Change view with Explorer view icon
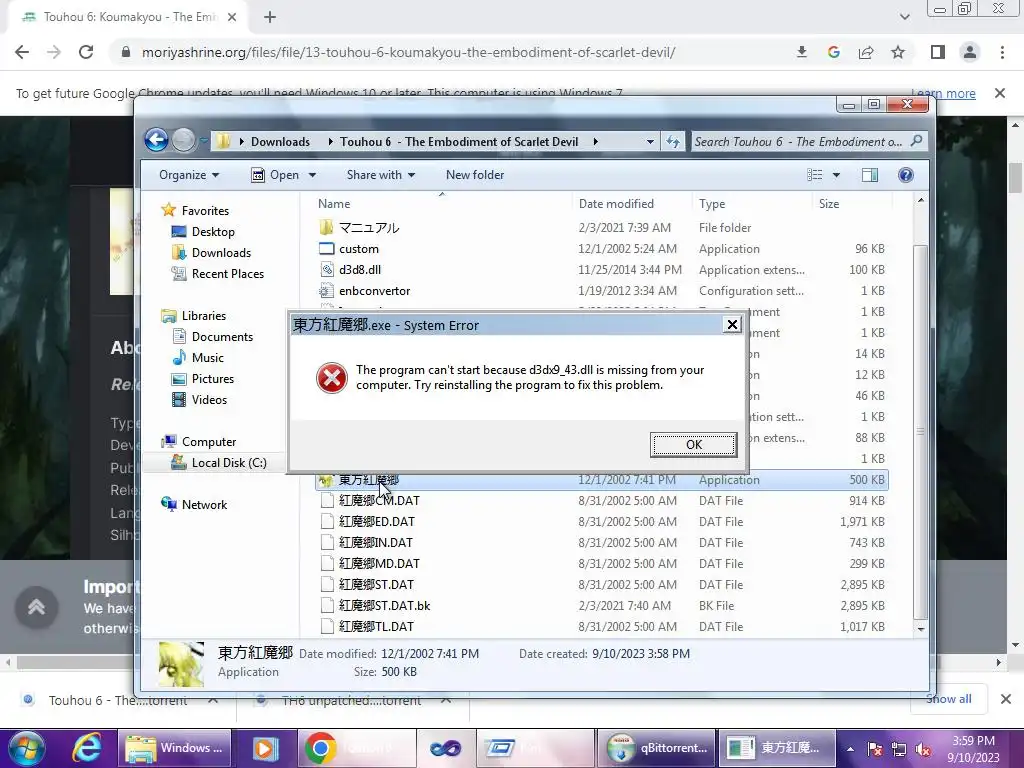The height and width of the screenshot is (768, 1024). [x=814, y=175]
